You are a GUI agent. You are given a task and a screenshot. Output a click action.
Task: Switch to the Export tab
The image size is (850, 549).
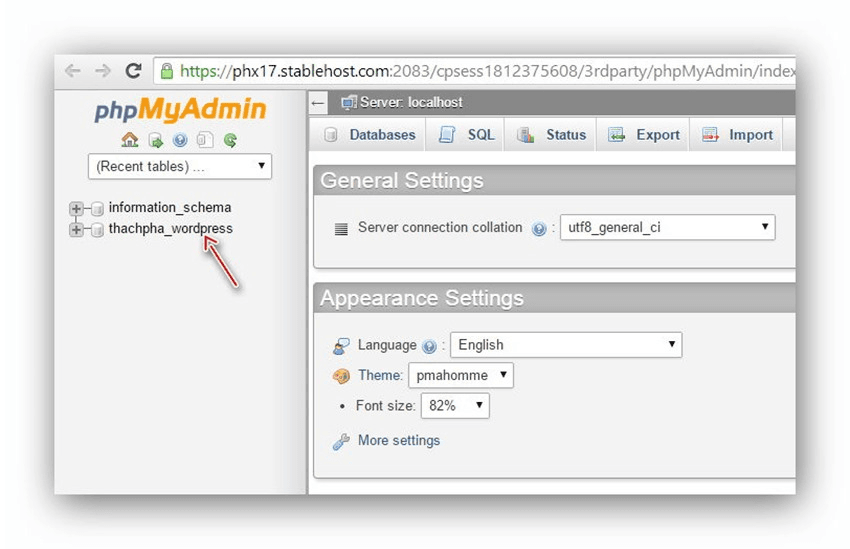tap(643, 134)
